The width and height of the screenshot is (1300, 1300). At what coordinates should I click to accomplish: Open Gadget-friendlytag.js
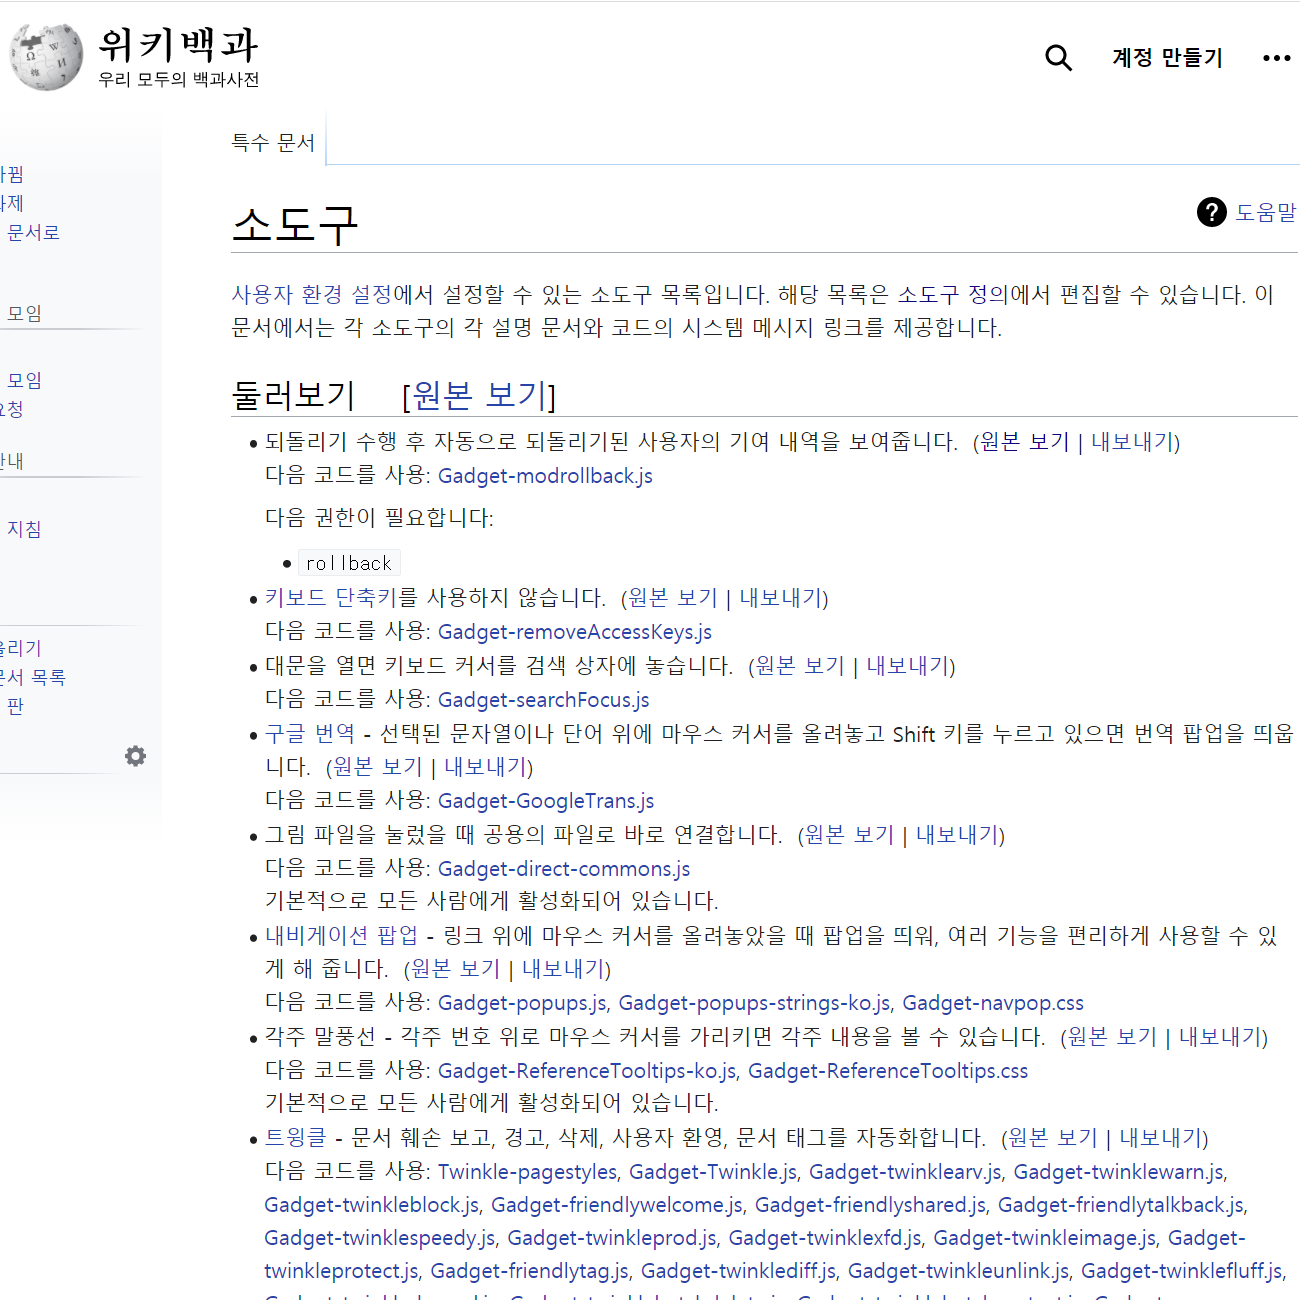pos(530,1271)
